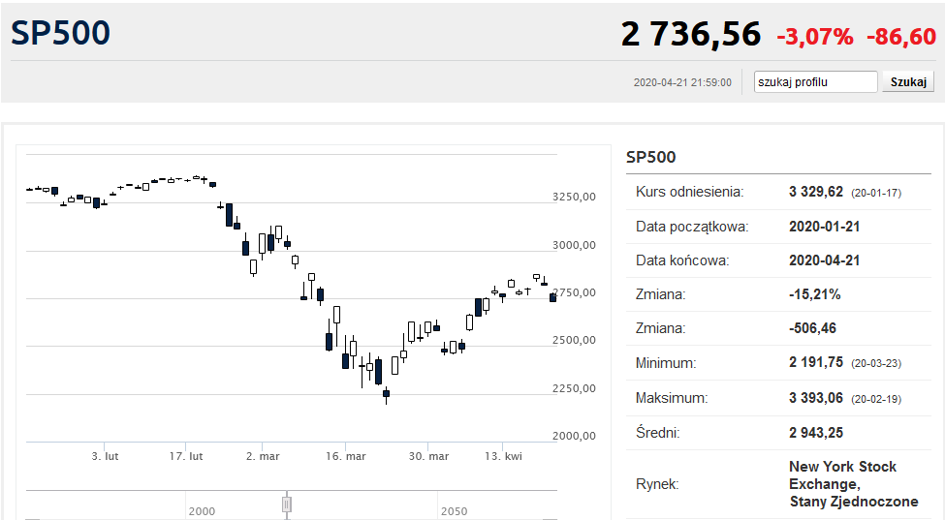
Task: Click the Data końcowa date 2020-04-21
Action: 825,260
